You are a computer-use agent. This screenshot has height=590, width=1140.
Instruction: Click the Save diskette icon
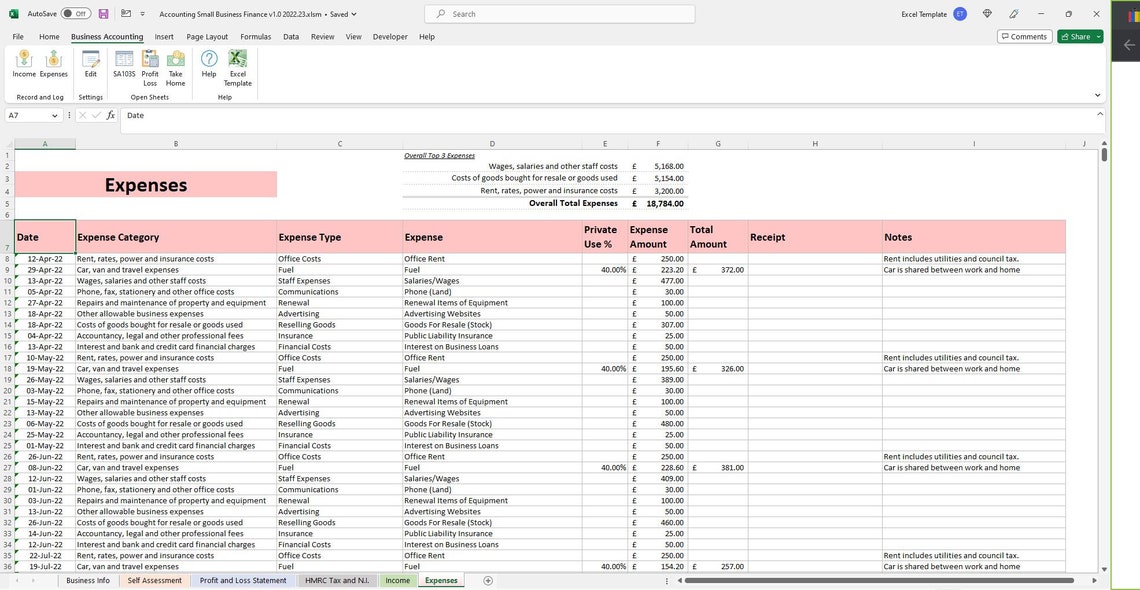(103, 13)
